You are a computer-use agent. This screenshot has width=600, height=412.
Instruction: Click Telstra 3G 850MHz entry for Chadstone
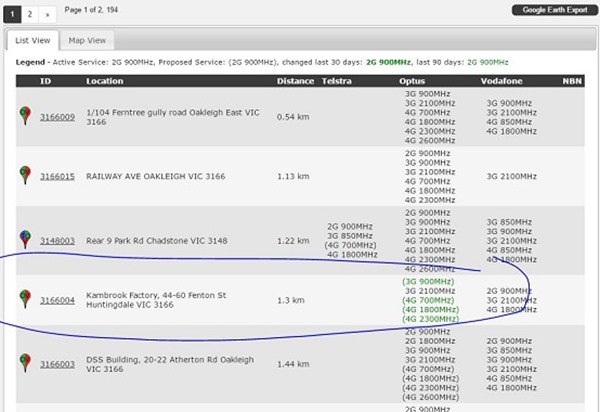click(350, 236)
